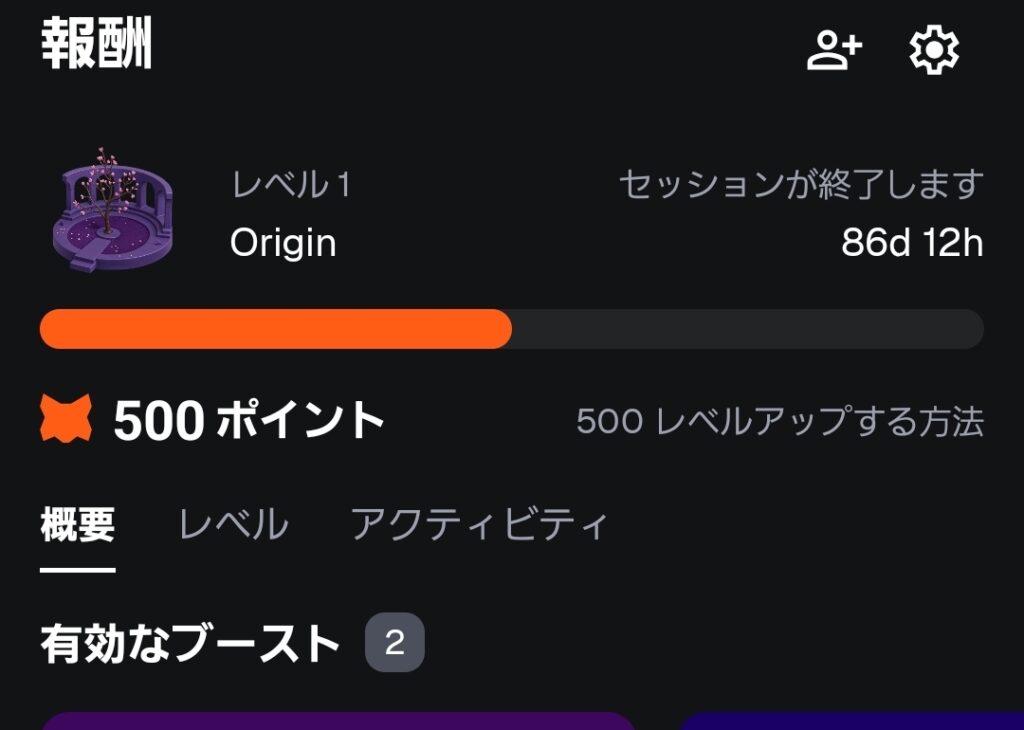Image resolution: width=1024 pixels, height=730 pixels.
Task: Switch to the 概要 tab
Action: [x=78, y=525]
